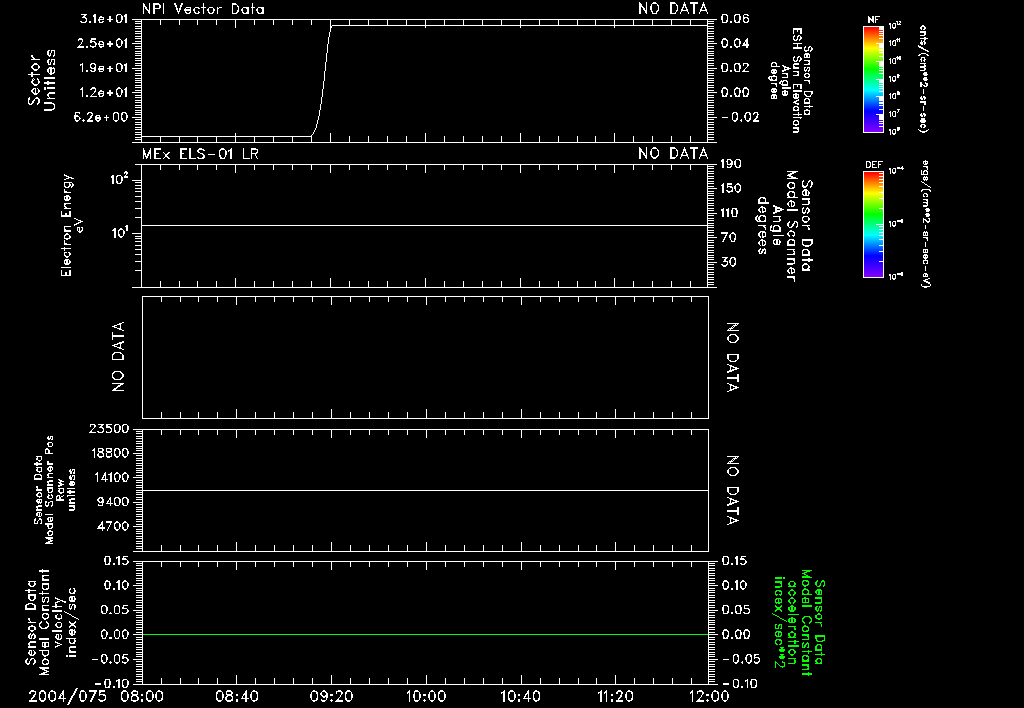Click the DEF color scale bar
Image resolution: width=1024 pixels, height=708 pixels.
[x=873, y=224]
